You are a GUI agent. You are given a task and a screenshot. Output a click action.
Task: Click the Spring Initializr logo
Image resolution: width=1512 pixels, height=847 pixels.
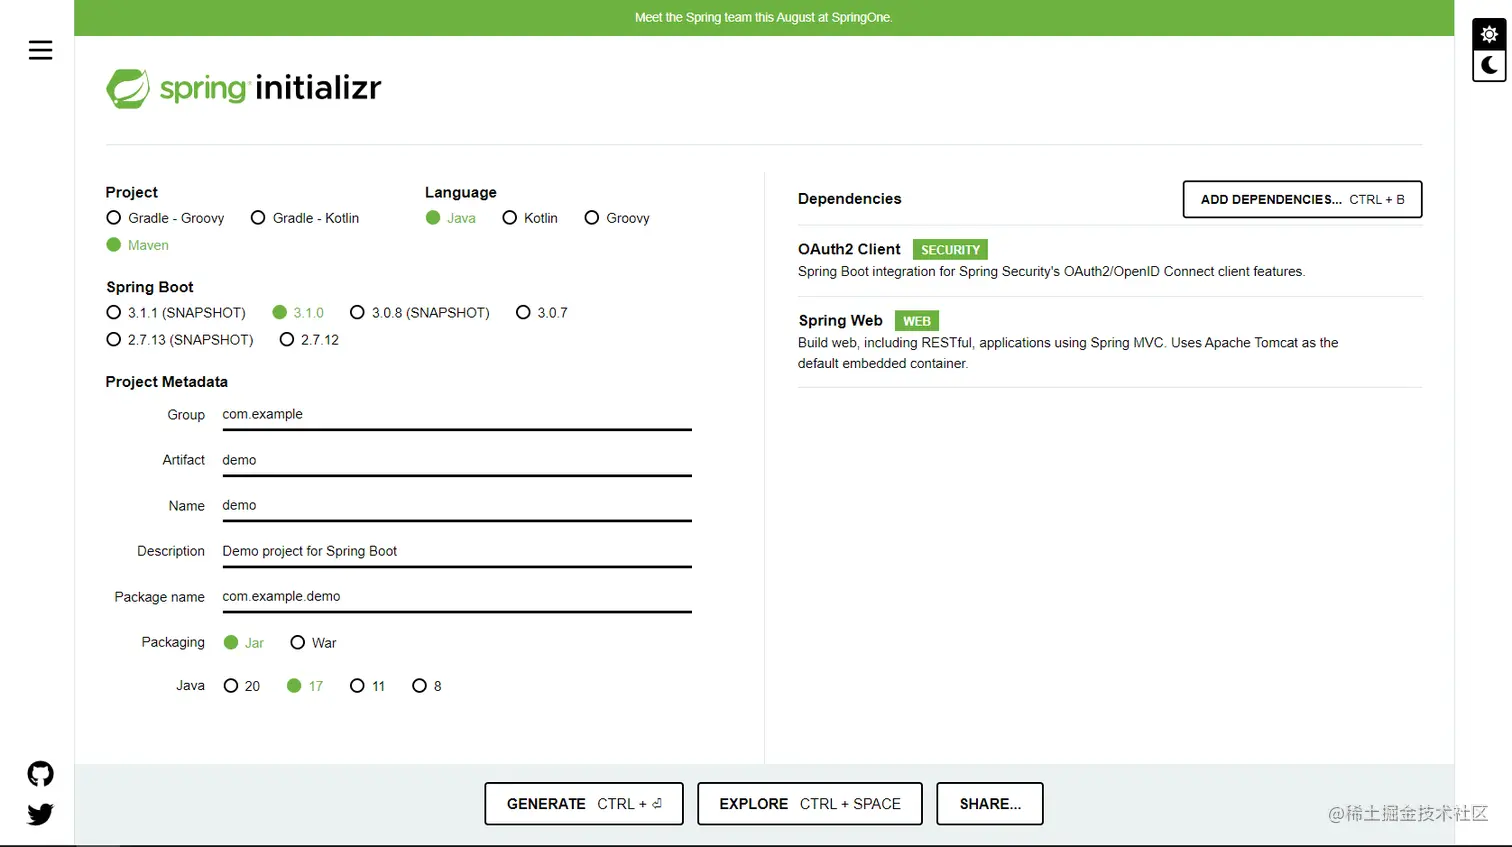pyautogui.click(x=243, y=88)
